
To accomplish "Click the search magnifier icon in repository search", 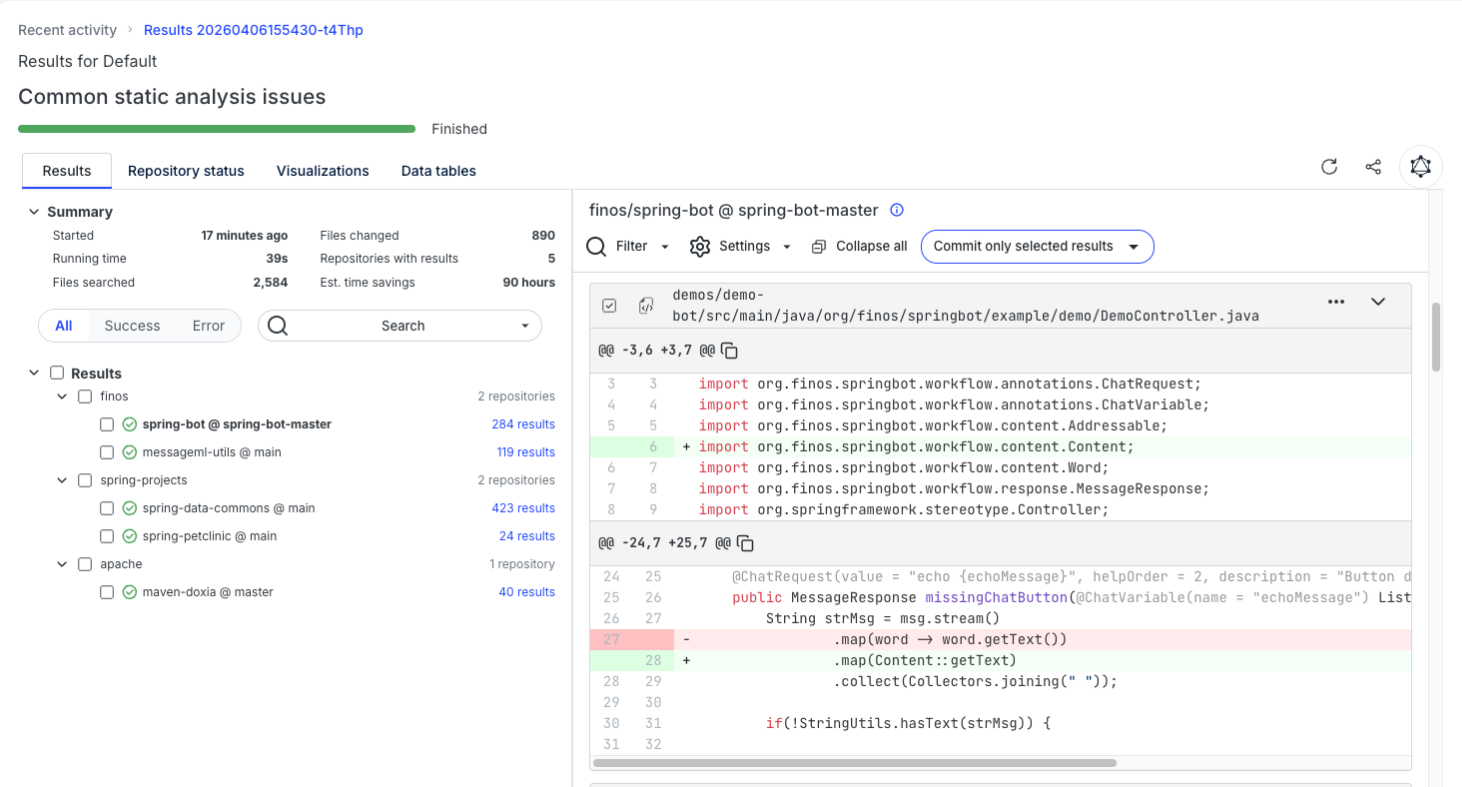I will pyautogui.click(x=278, y=326).
